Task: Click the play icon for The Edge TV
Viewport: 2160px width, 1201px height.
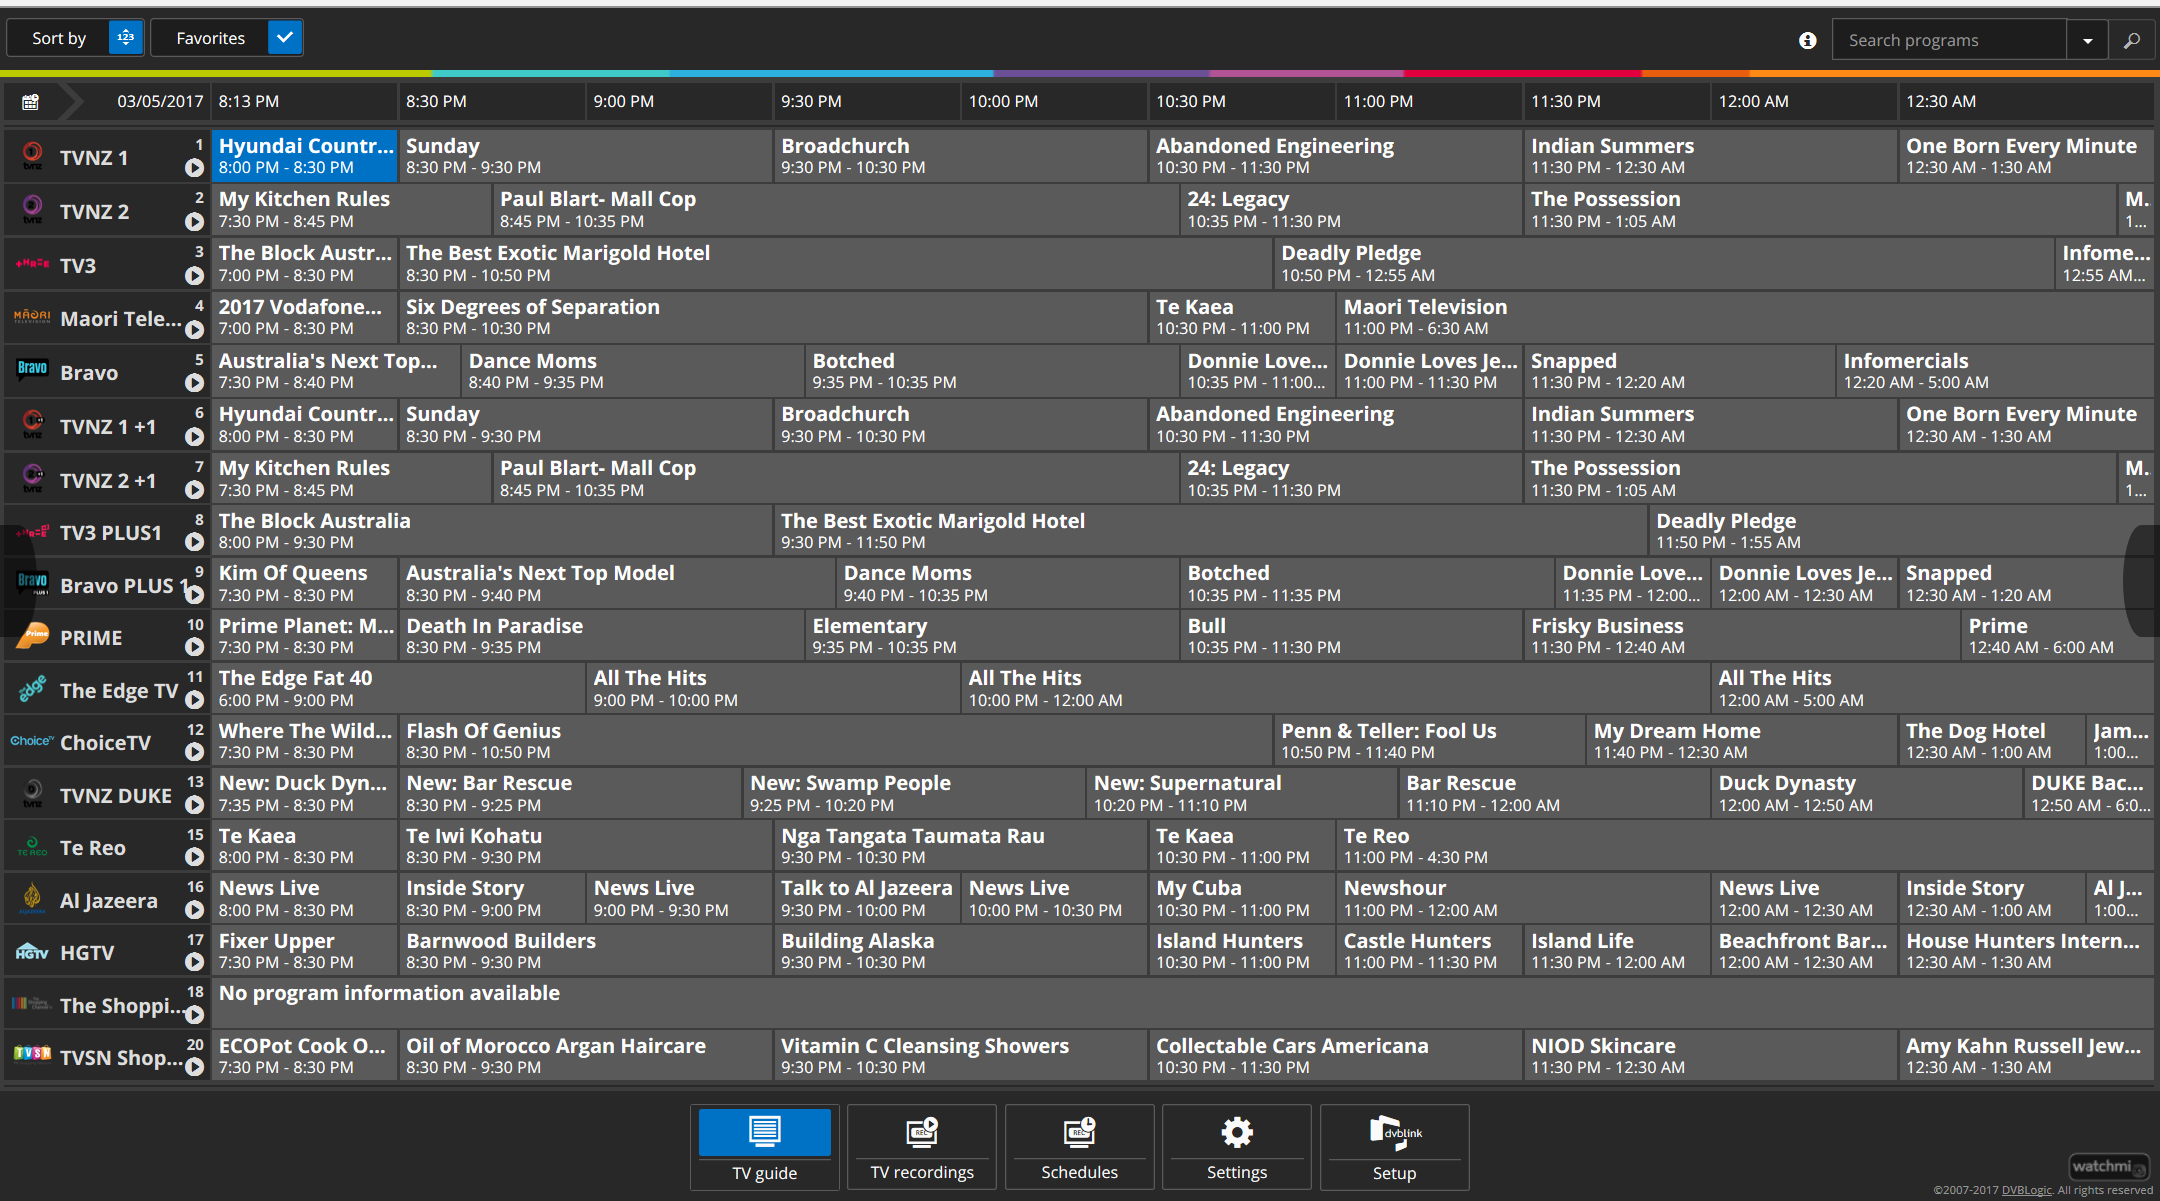Action: point(195,700)
